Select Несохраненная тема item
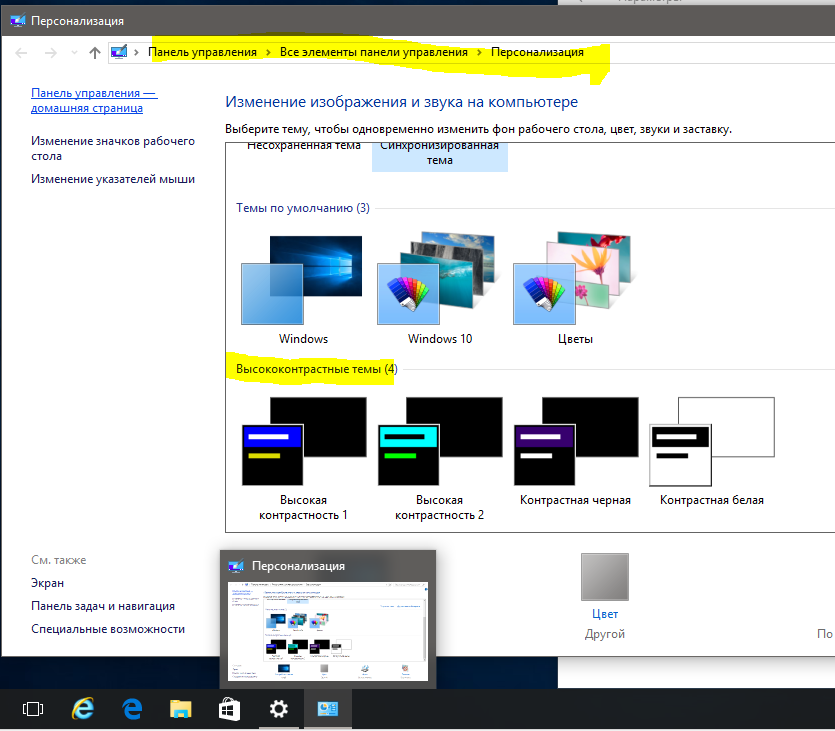The image size is (835, 731). (304, 146)
